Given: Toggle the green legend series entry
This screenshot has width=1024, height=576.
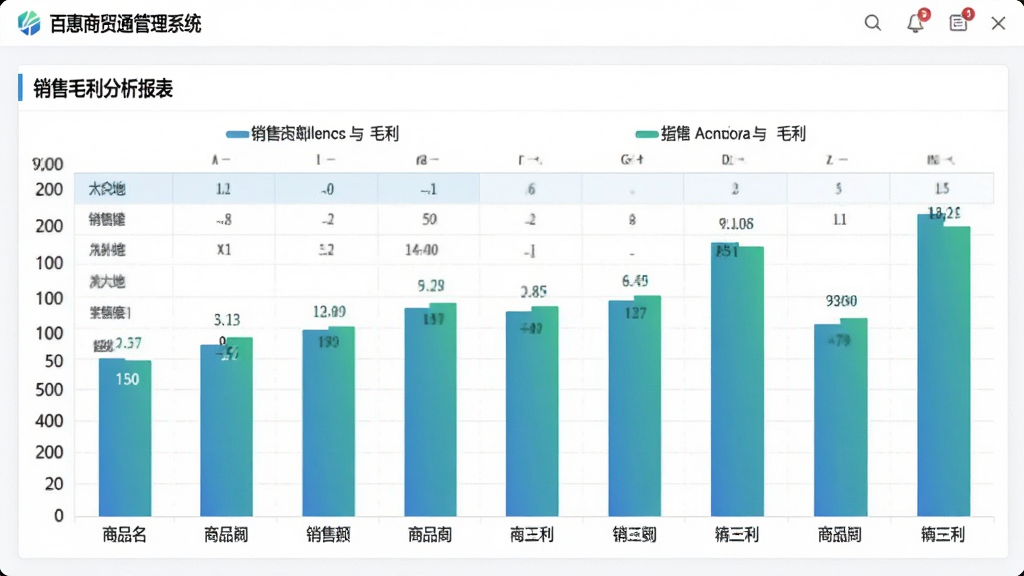Looking at the screenshot, I should tap(721, 134).
